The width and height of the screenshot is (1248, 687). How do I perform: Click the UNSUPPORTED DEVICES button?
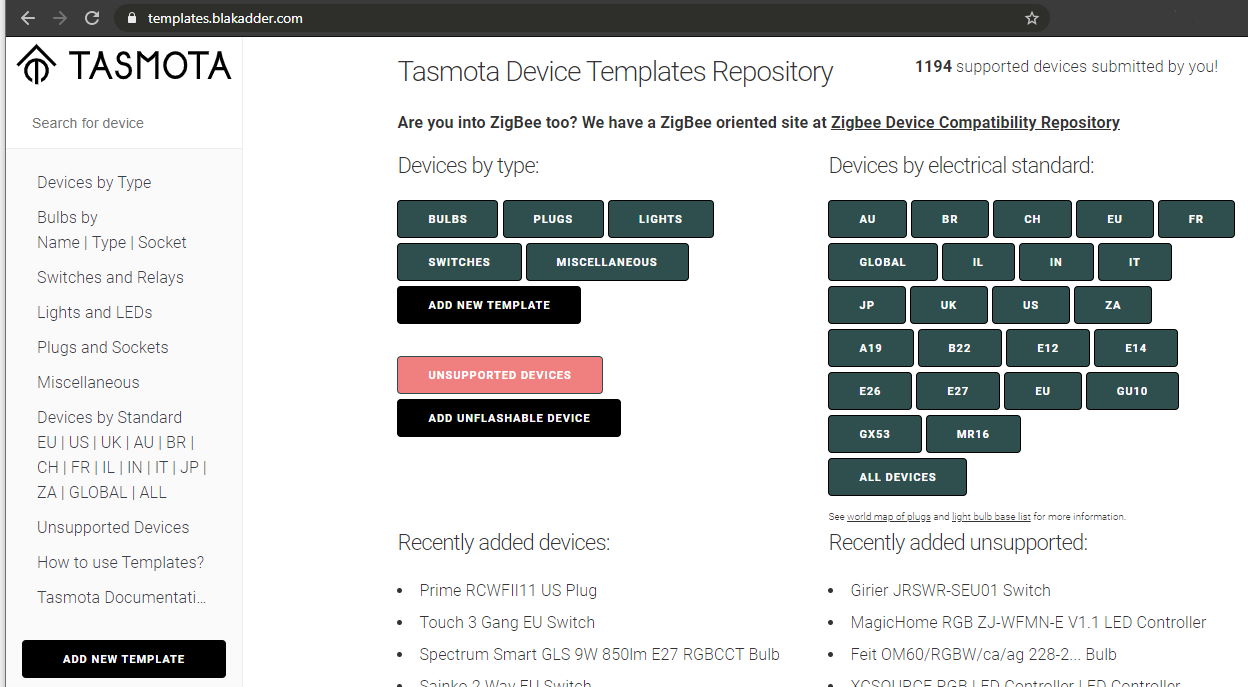pyautogui.click(x=500, y=375)
